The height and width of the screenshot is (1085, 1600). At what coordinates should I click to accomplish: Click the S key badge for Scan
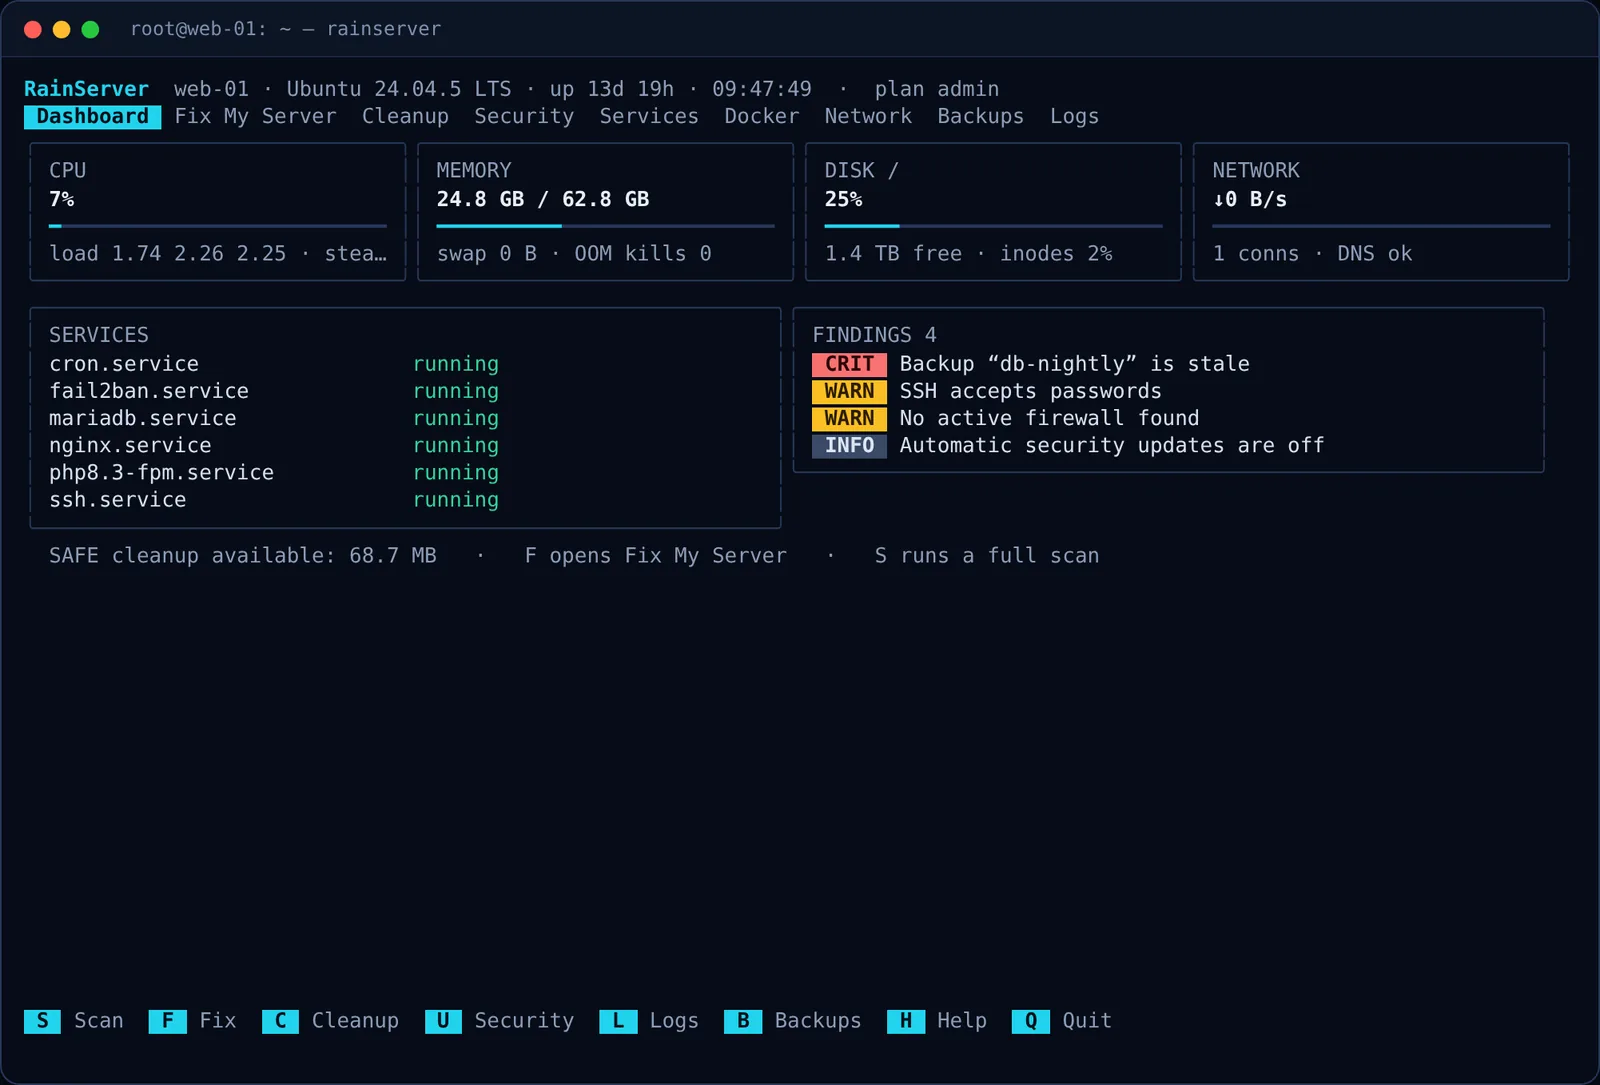[x=42, y=1021]
